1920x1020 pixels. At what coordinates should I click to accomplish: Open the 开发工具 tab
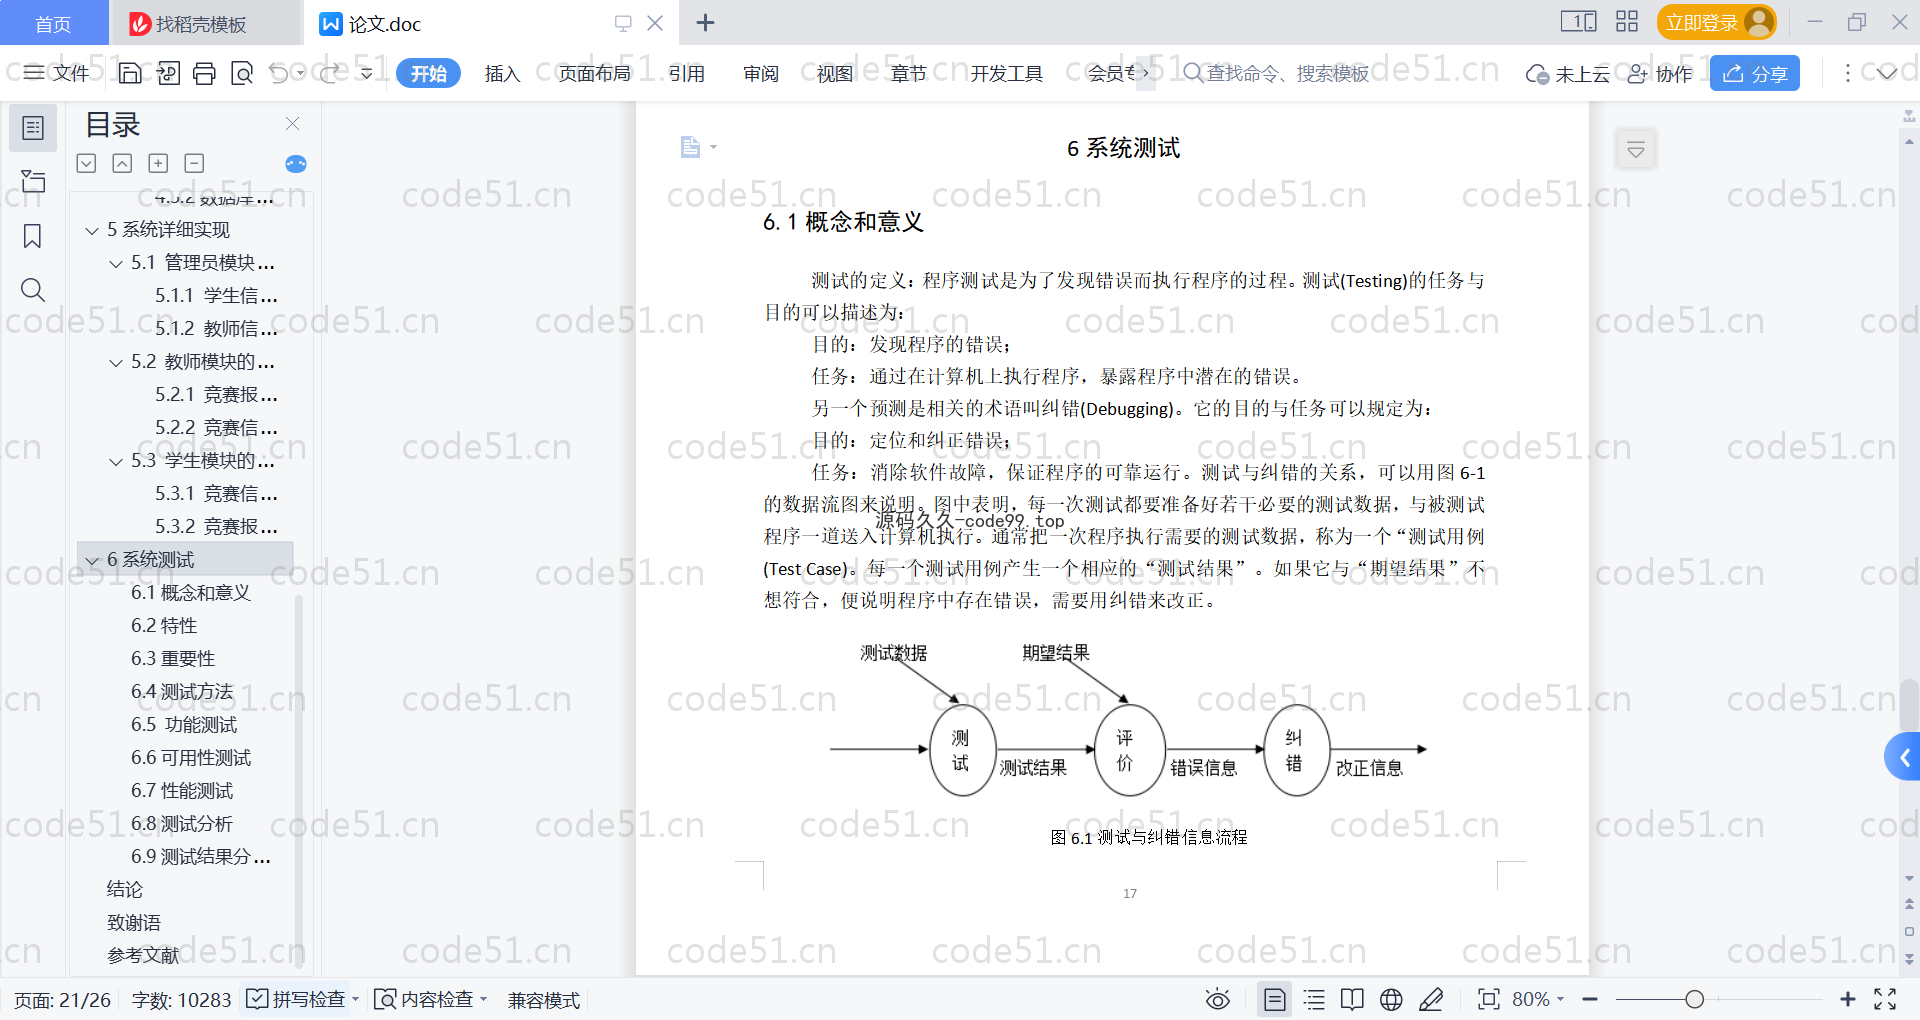[1006, 73]
